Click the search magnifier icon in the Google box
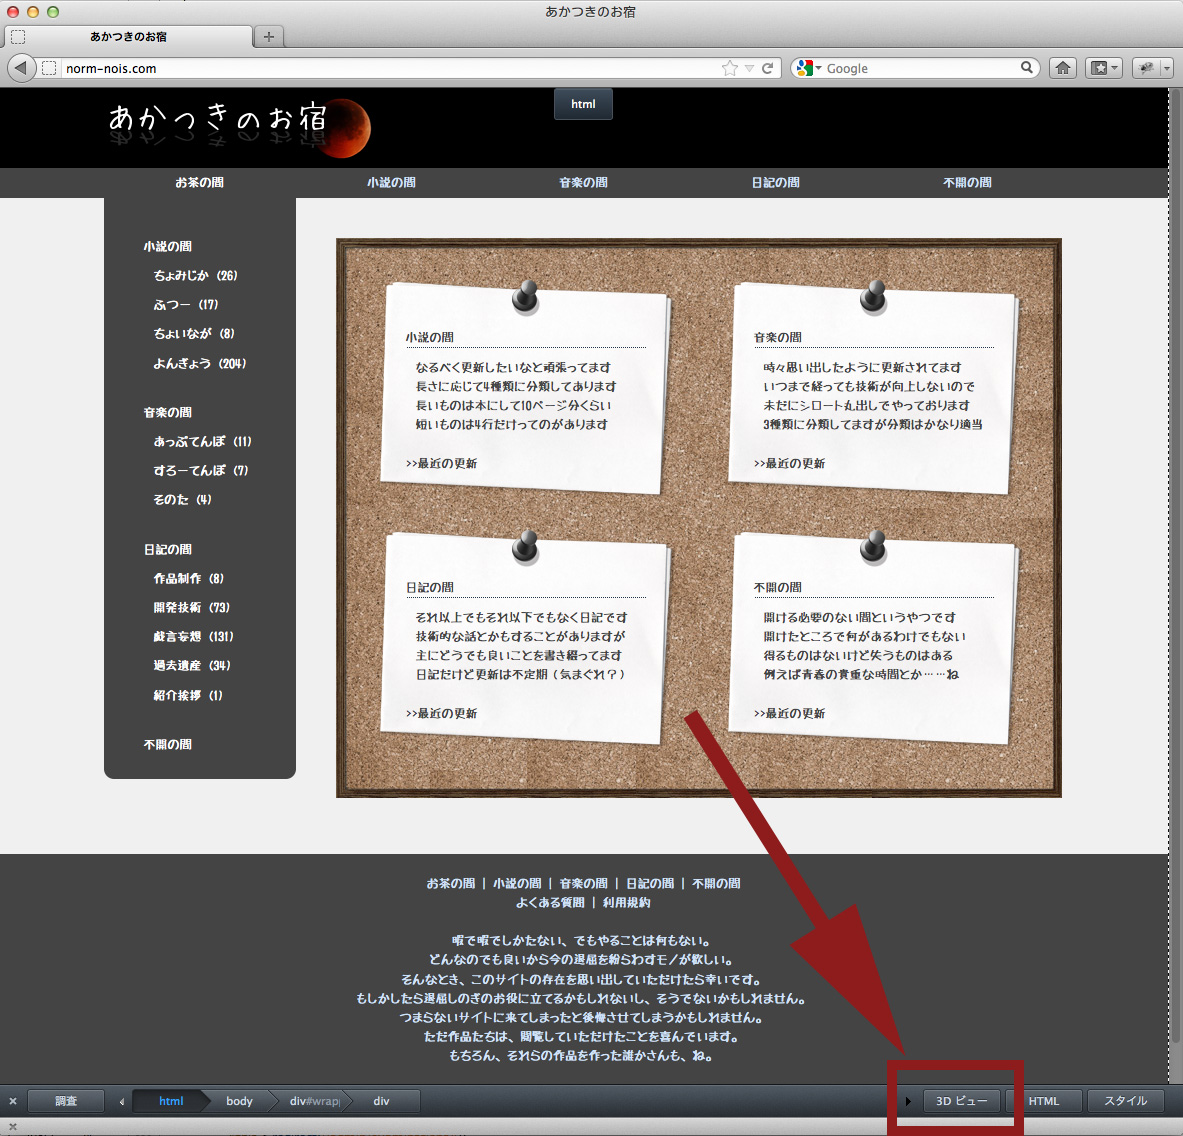1183x1136 pixels. click(x=1026, y=68)
